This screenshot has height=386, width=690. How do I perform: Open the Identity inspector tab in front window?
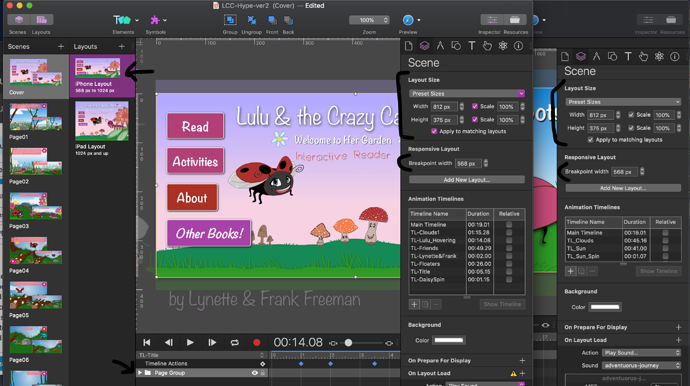[519, 46]
